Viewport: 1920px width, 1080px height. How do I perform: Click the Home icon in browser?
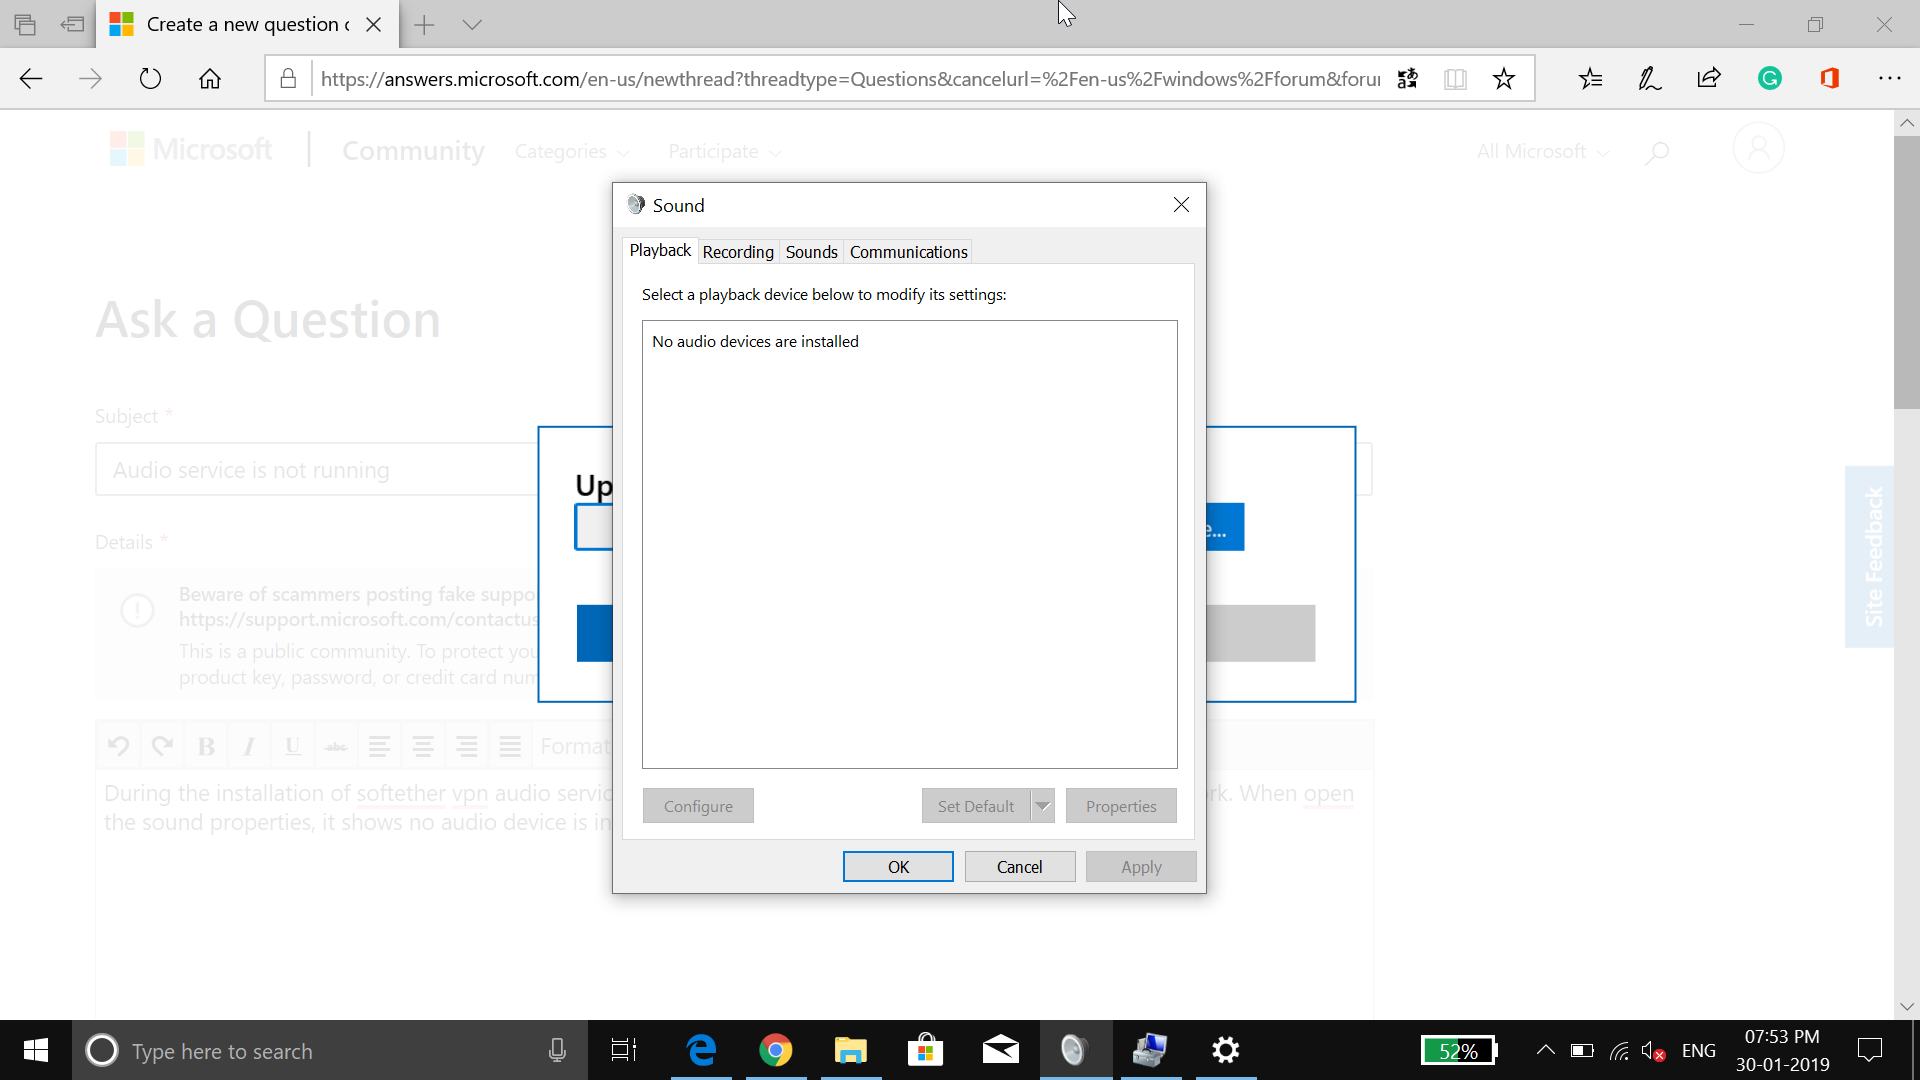click(210, 79)
